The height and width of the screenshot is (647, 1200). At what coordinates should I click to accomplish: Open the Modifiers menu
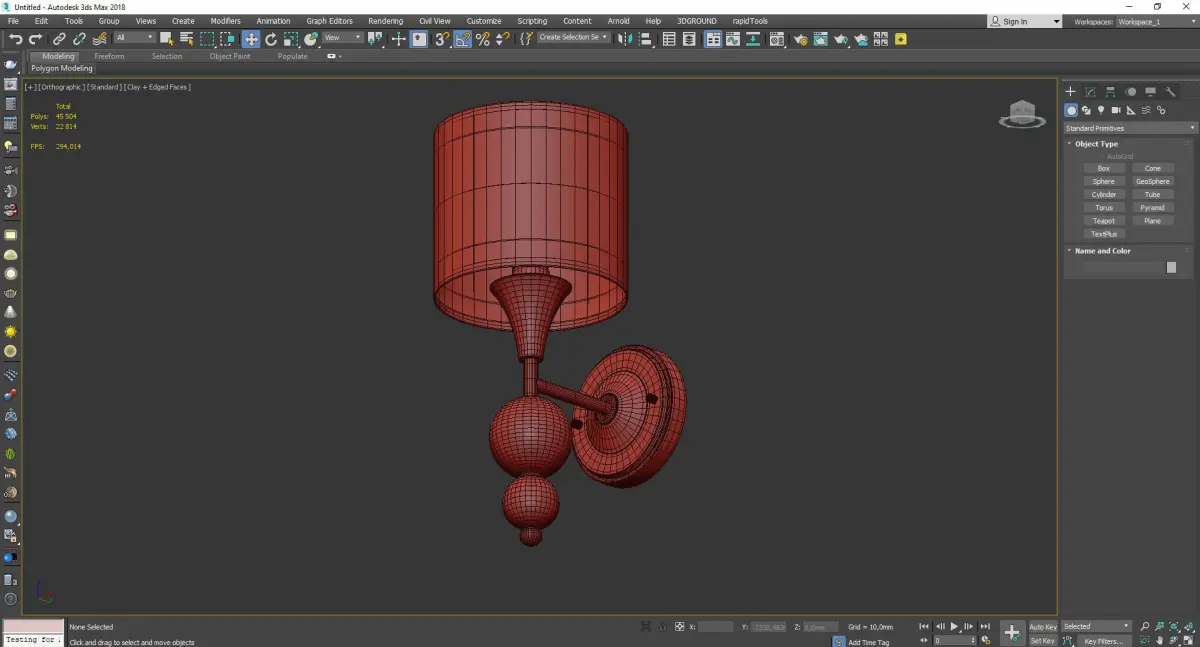click(225, 21)
